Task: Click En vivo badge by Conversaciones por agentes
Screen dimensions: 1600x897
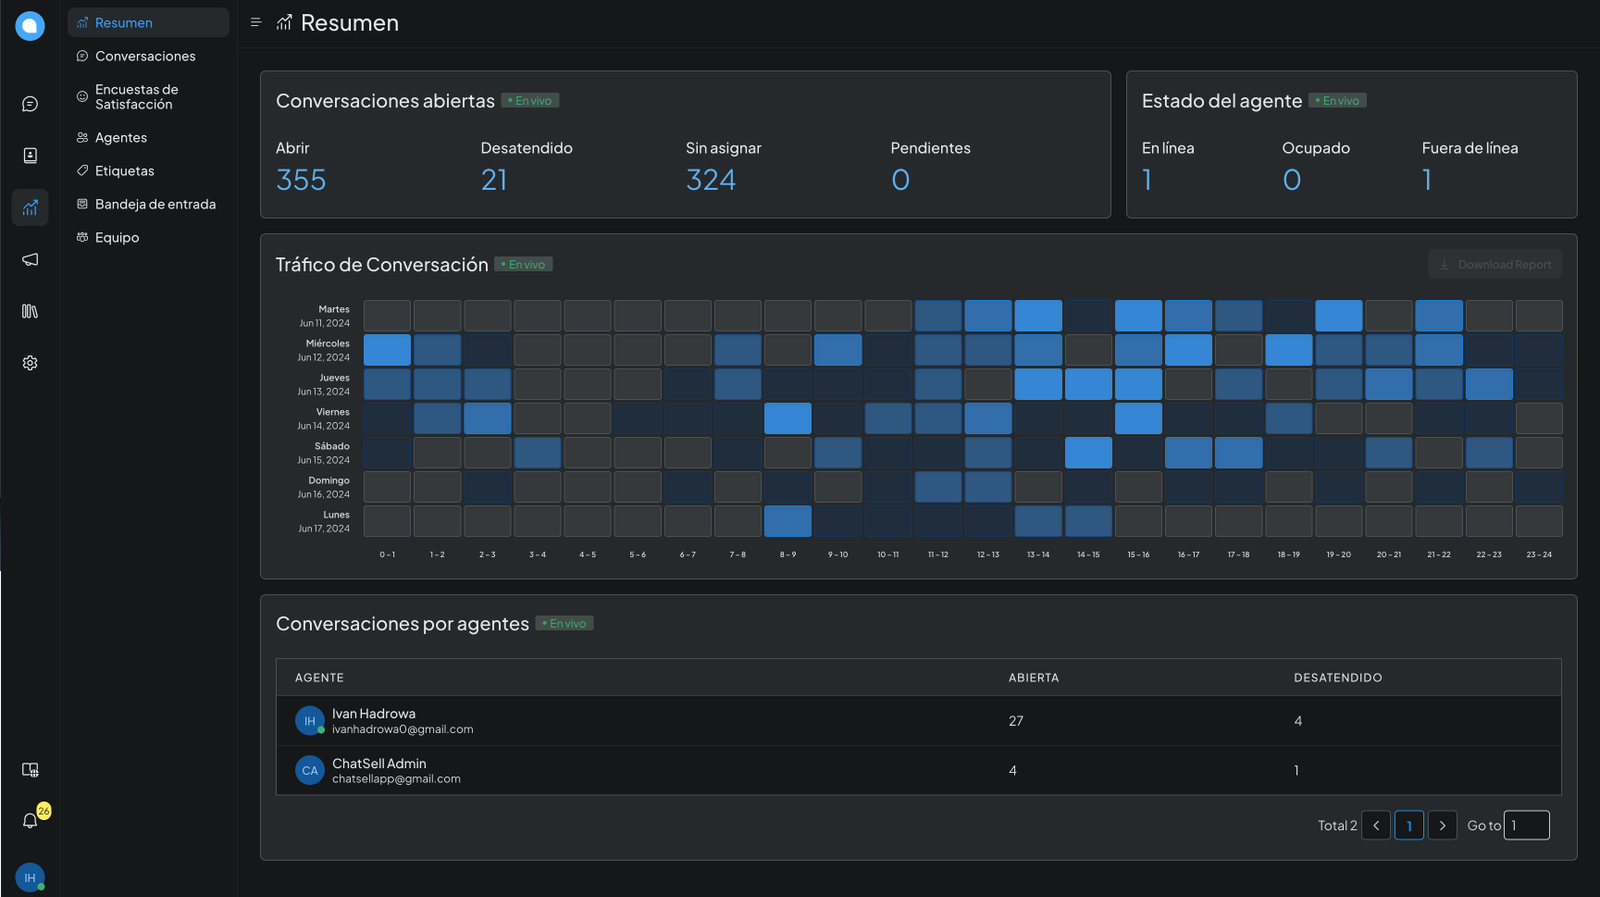Action: tap(564, 624)
